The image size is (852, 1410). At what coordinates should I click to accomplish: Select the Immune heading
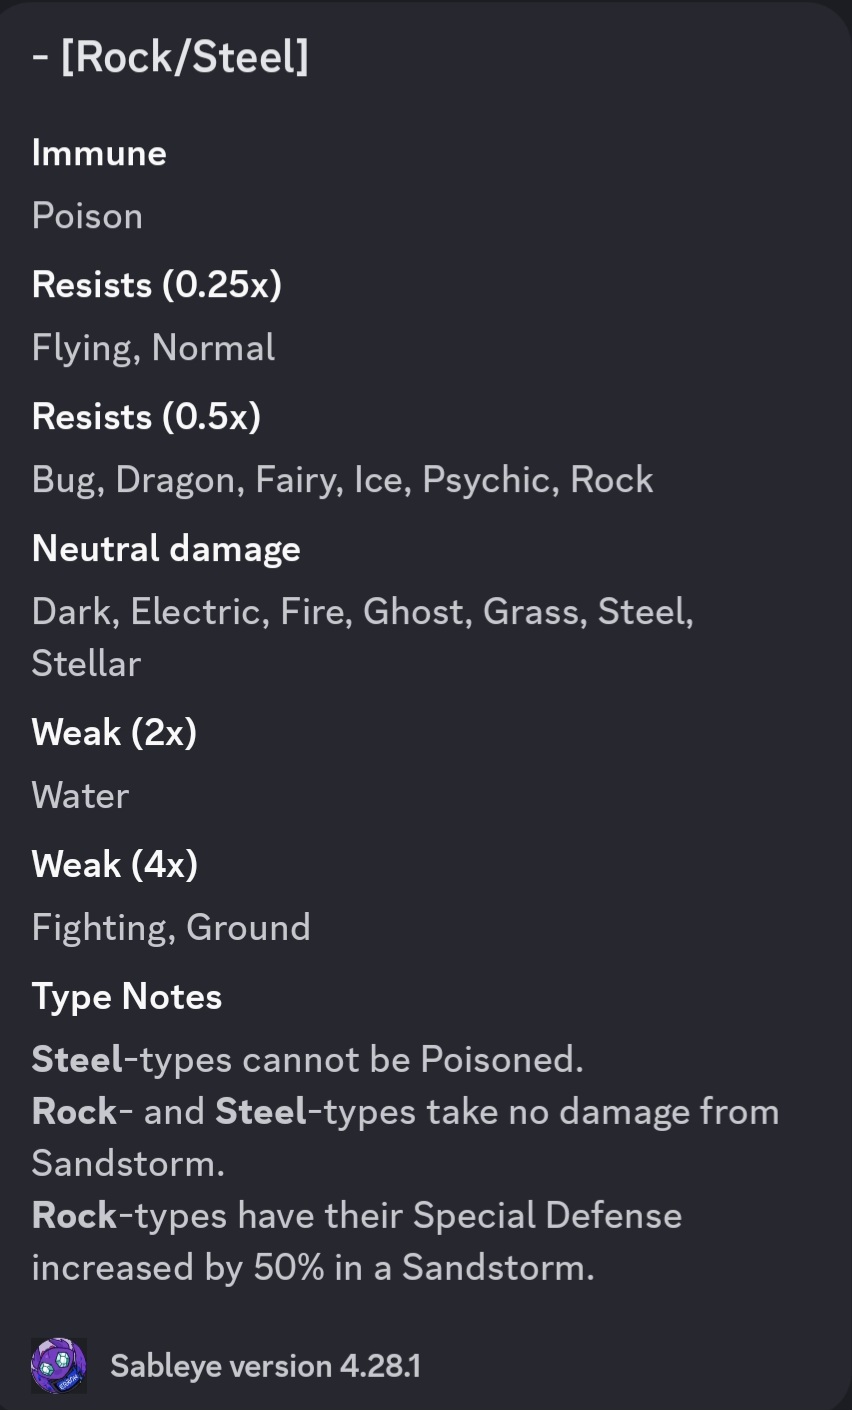click(x=99, y=153)
